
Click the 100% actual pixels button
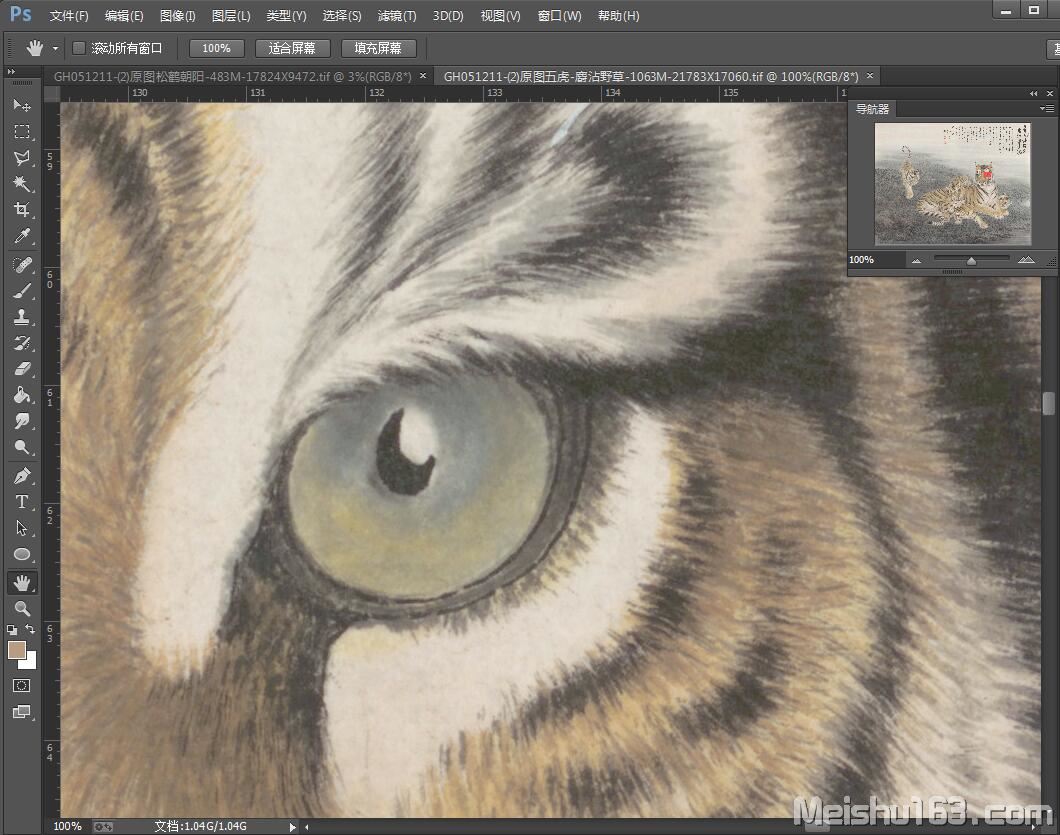(216, 48)
